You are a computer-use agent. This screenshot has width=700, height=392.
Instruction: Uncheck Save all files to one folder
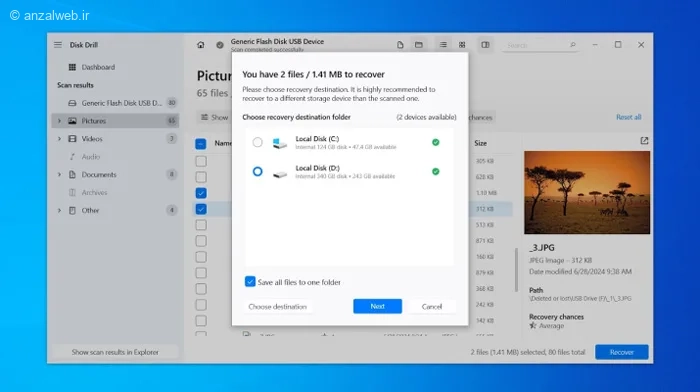coord(250,282)
